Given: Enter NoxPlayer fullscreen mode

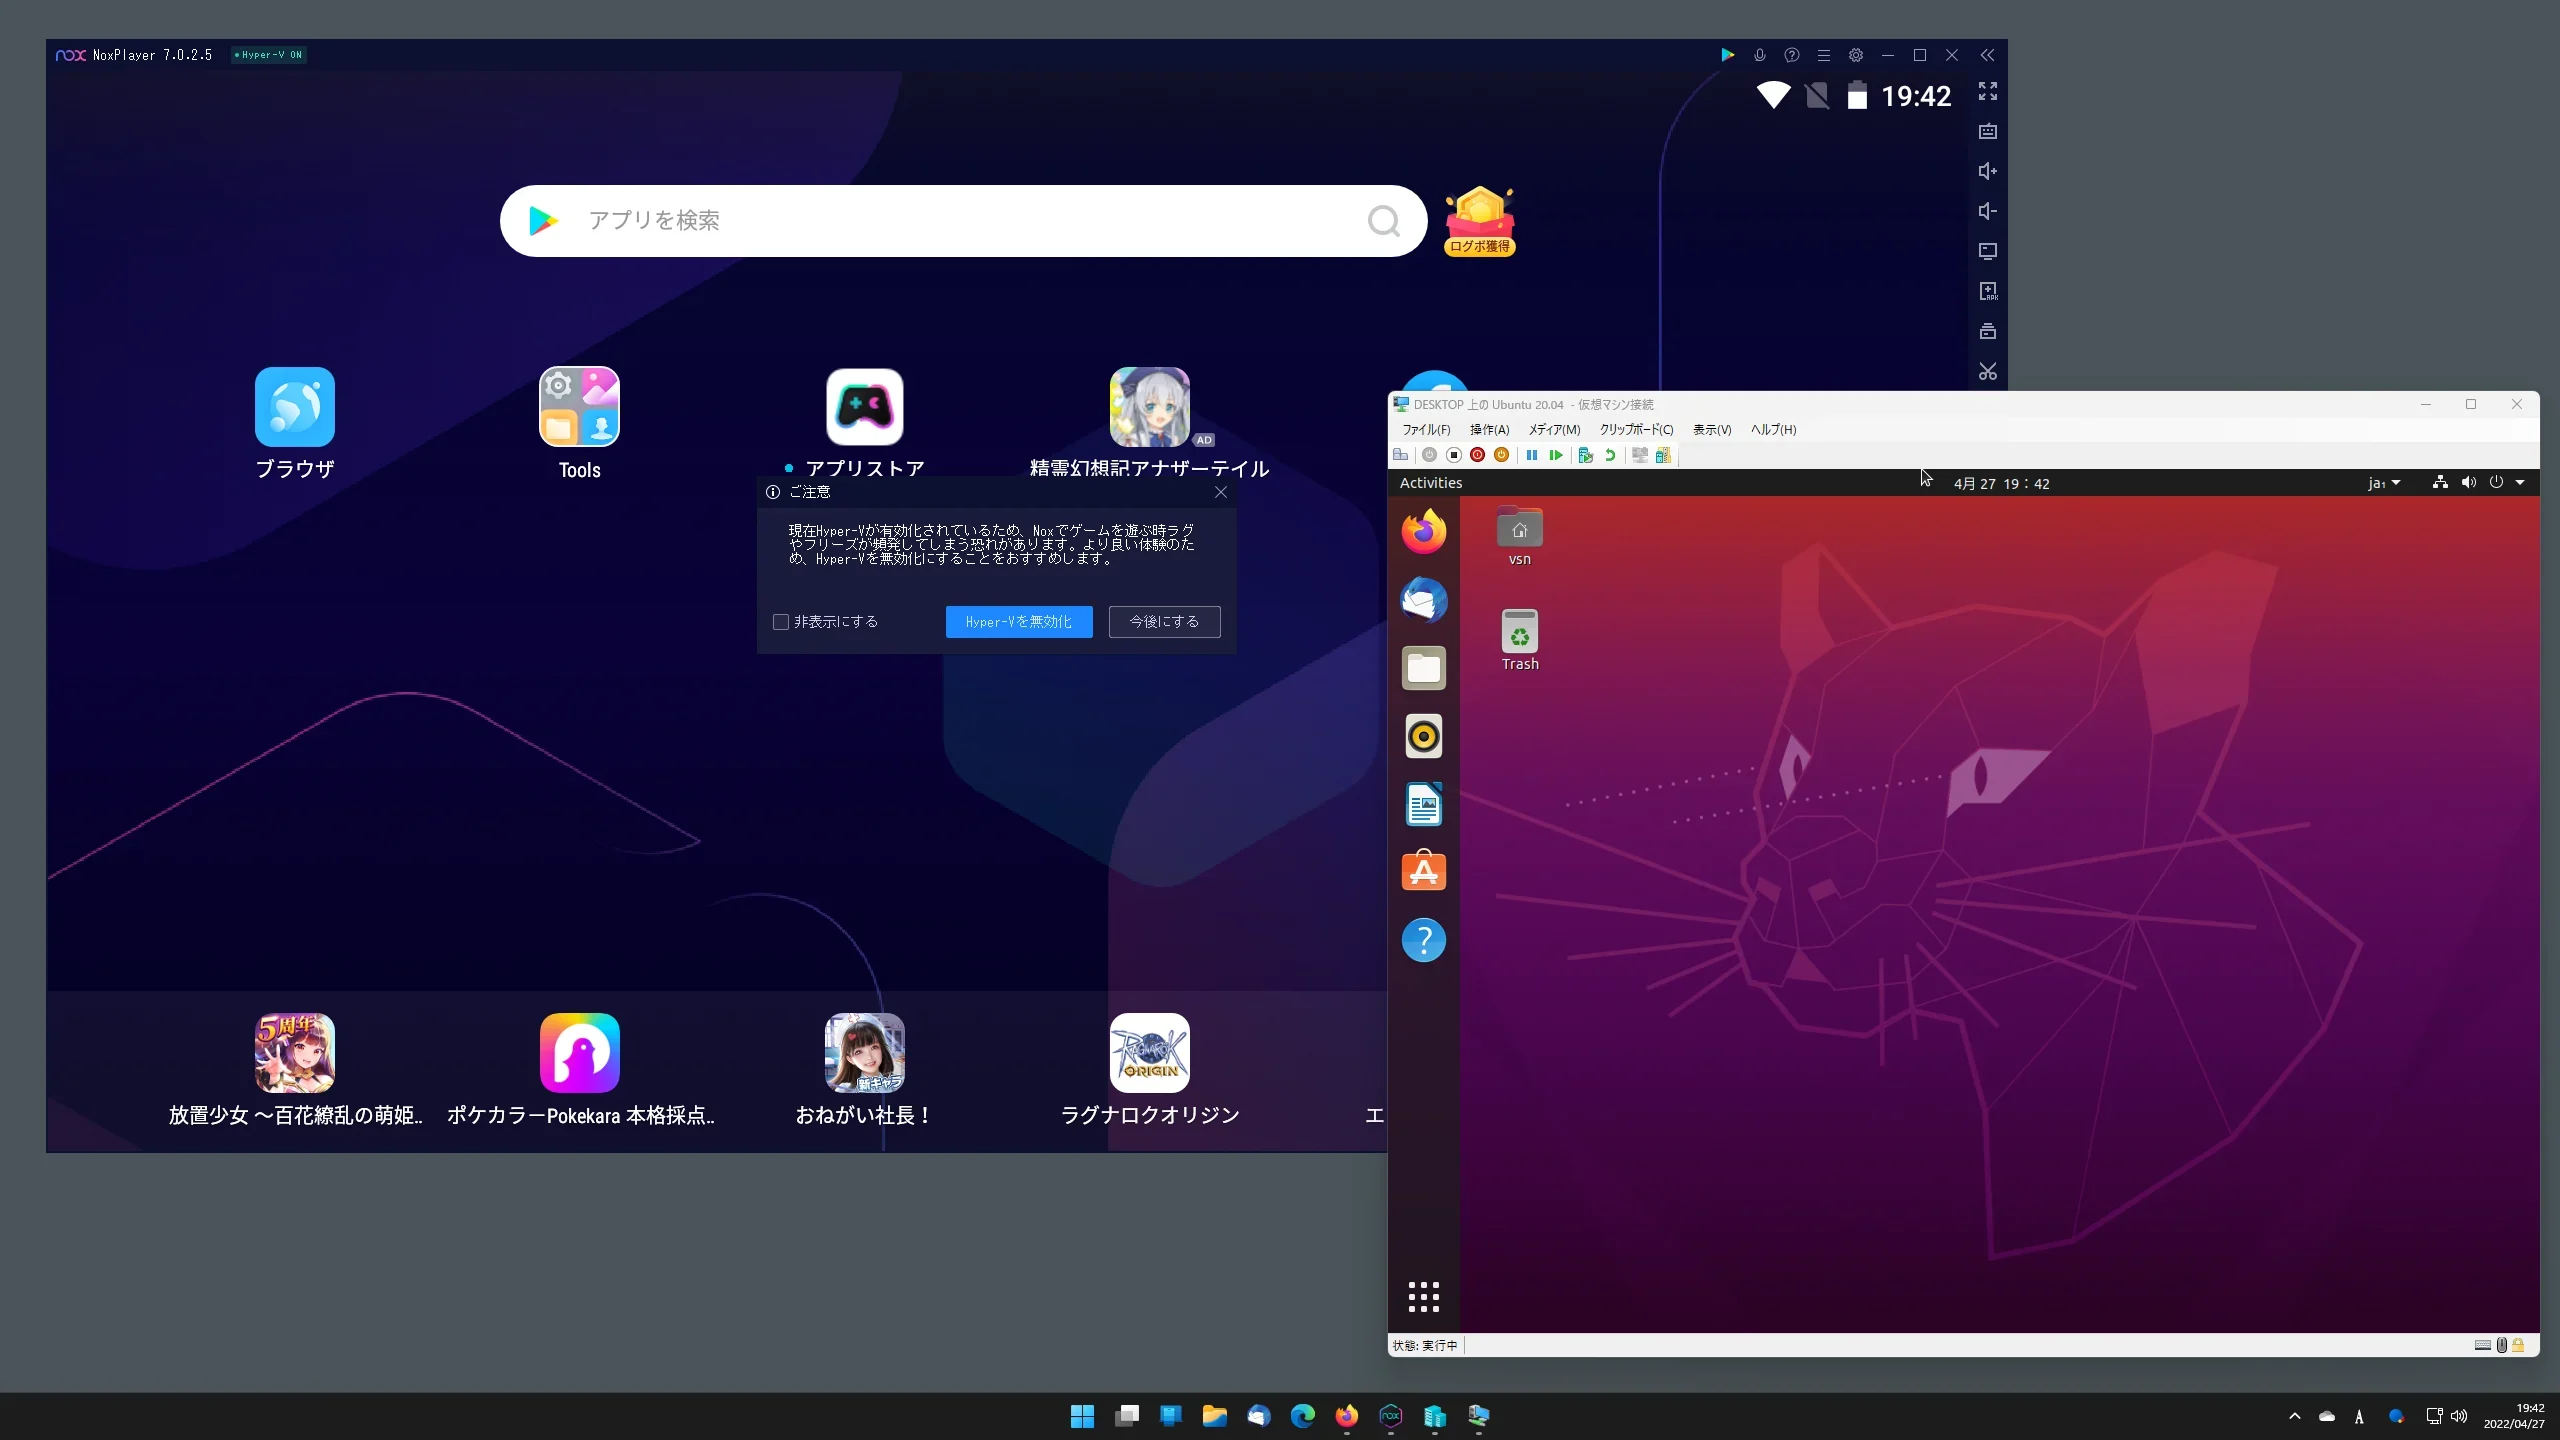Looking at the screenshot, I should [1988, 91].
